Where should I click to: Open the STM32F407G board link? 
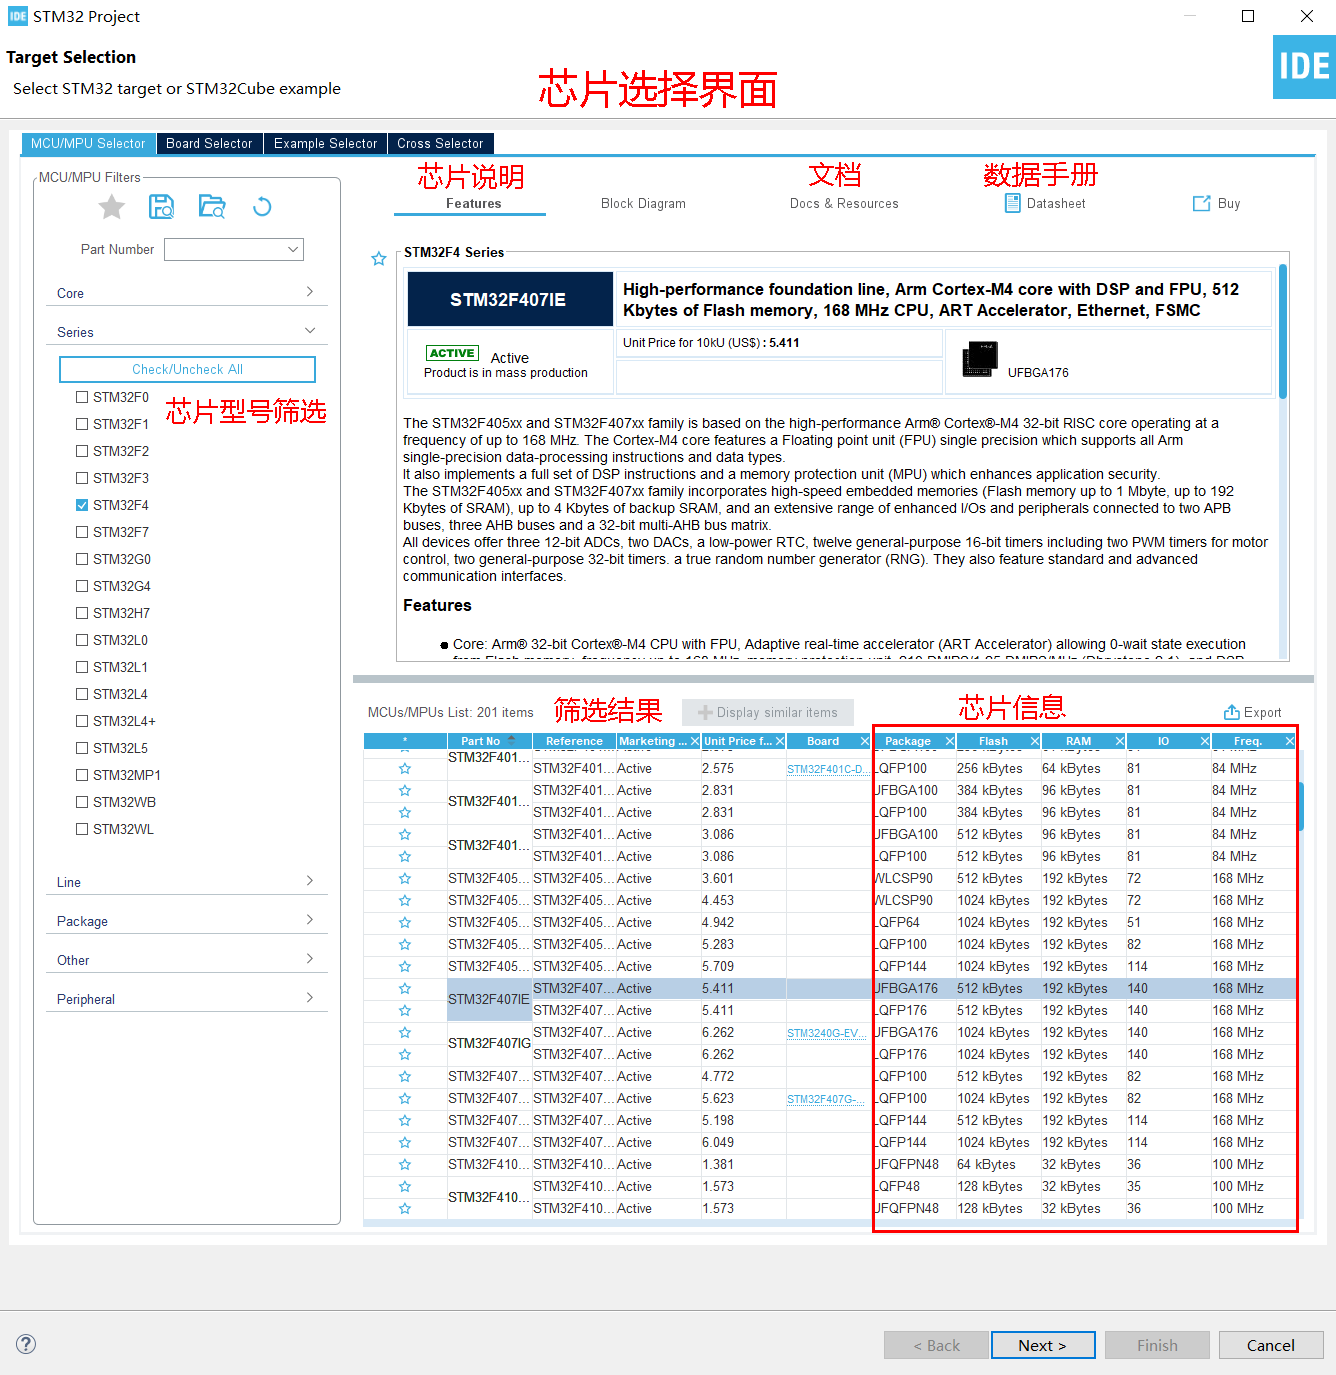[x=826, y=1099]
